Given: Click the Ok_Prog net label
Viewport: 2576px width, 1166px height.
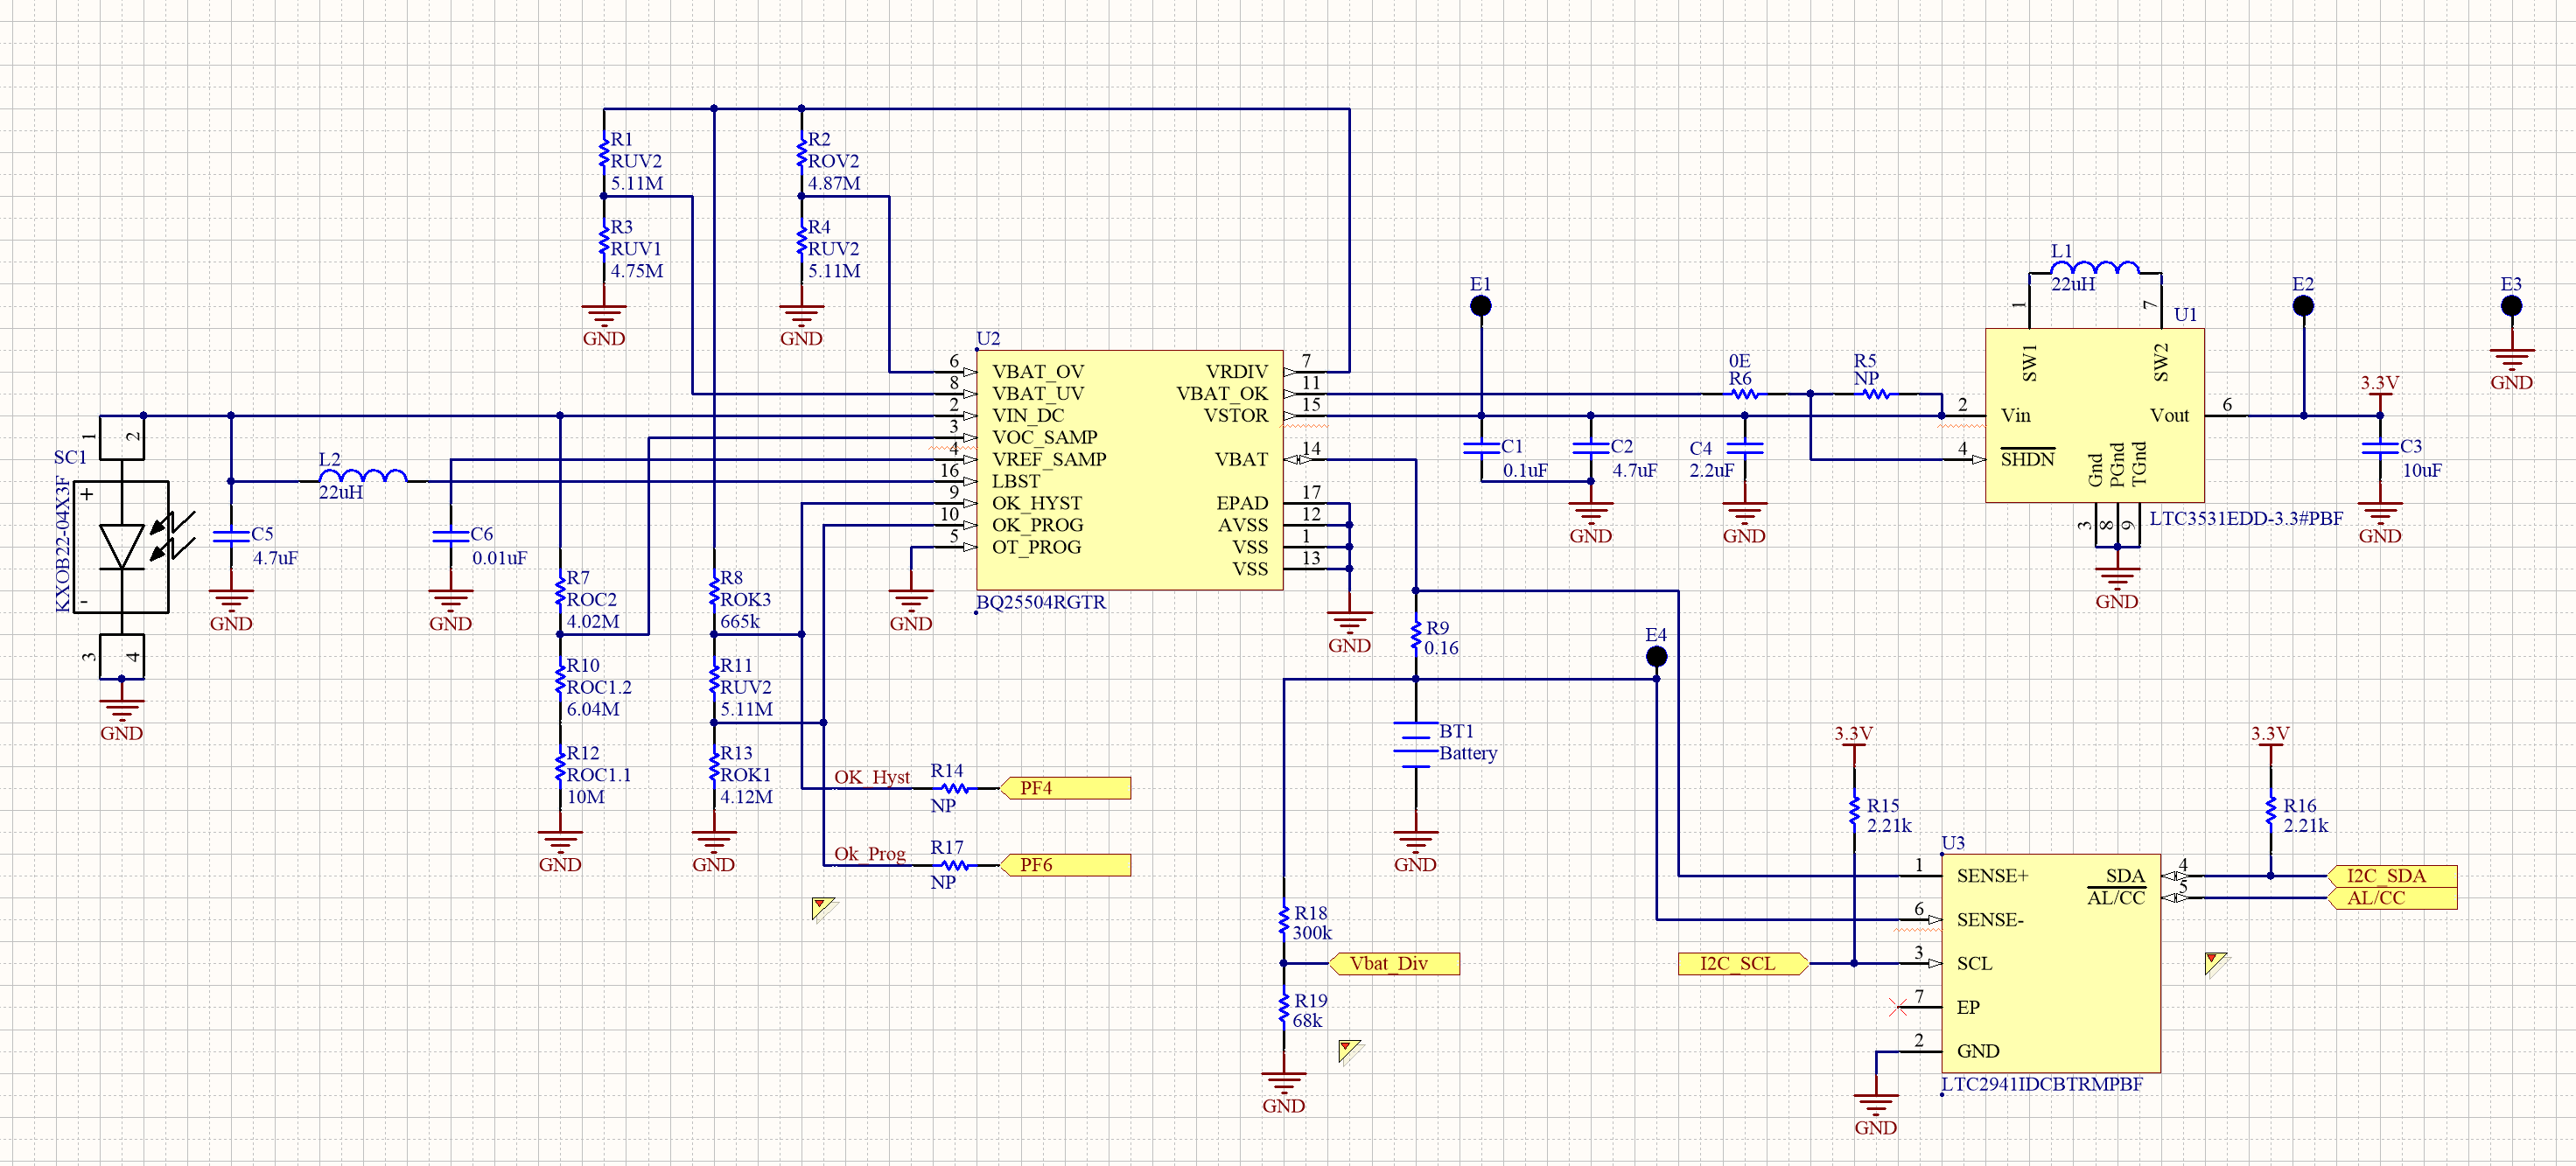Looking at the screenshot, I should (870, 854).
